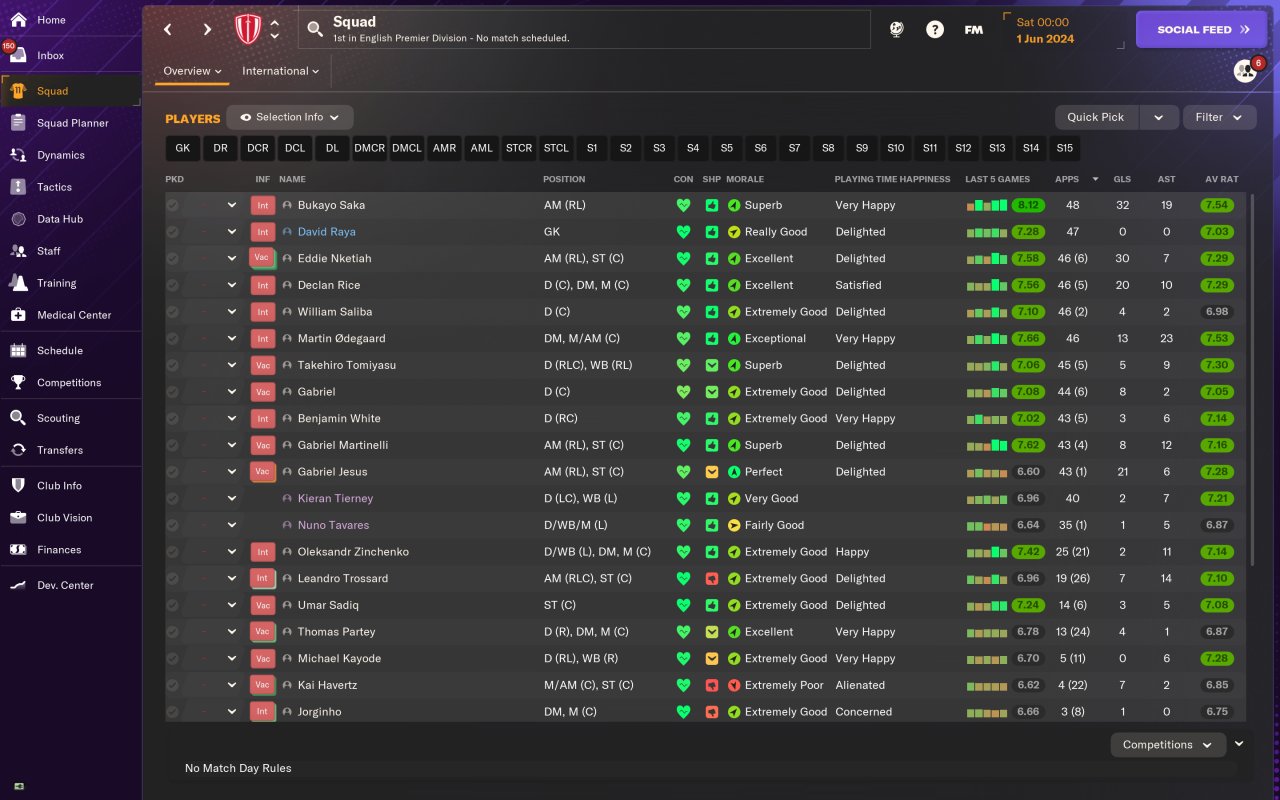
Task: Tick the pick checkbox for Declan Rice
Action: 173,285
